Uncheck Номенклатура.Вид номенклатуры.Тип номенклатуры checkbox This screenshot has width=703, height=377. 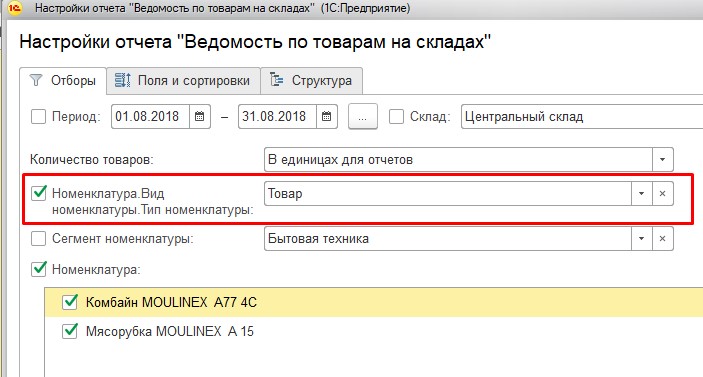(39, 193)
